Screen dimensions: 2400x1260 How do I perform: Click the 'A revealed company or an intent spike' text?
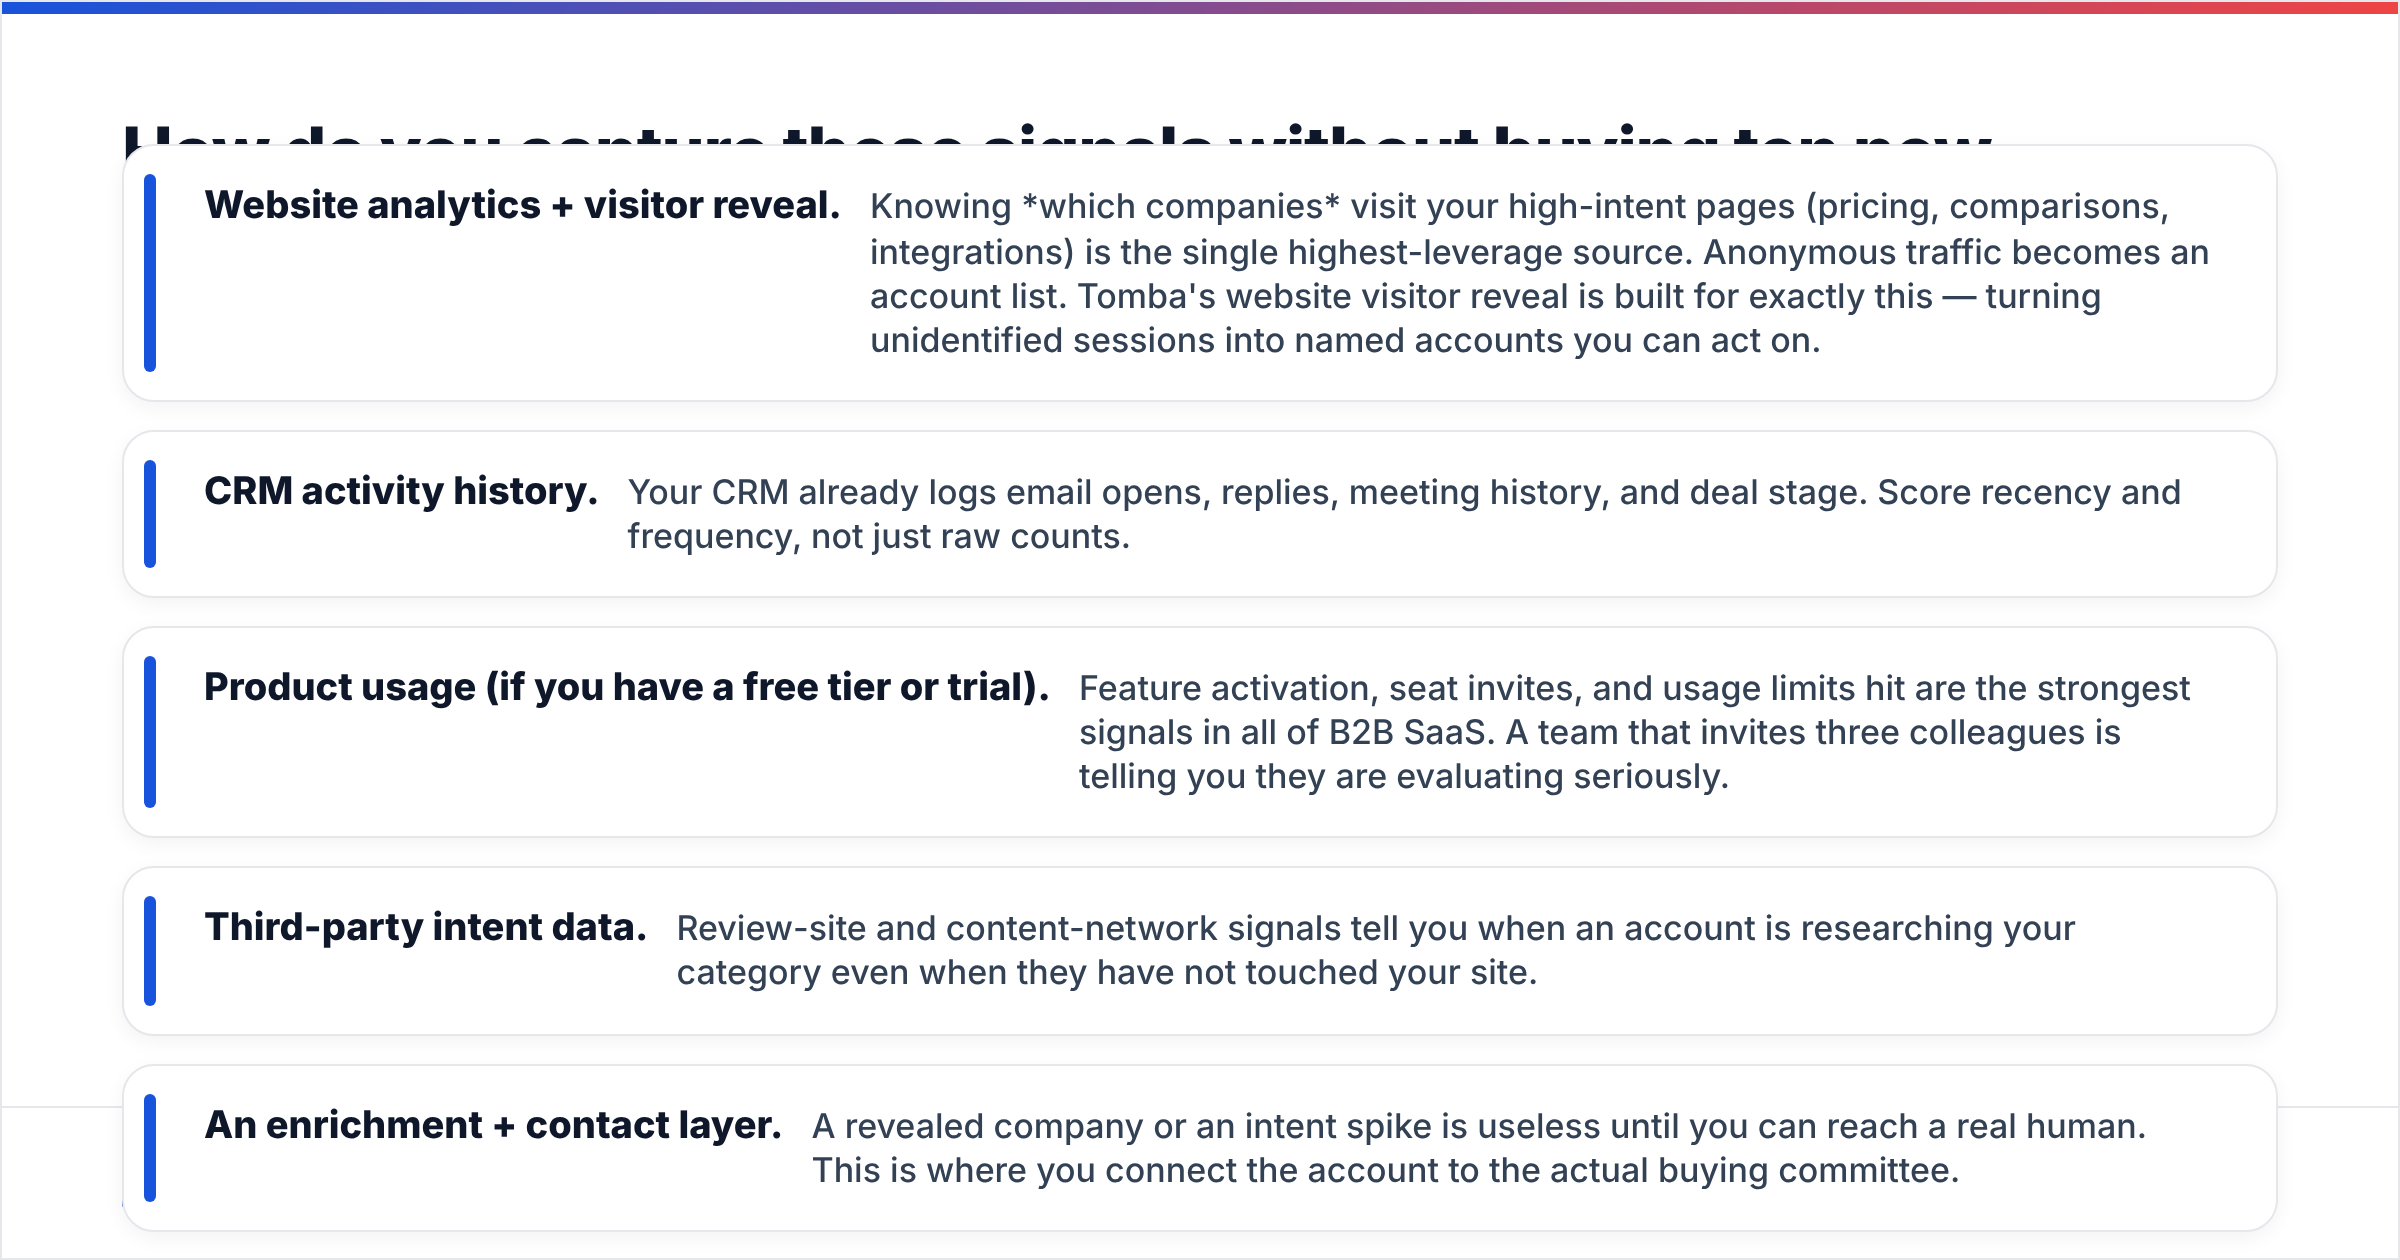point(1479,1148)
